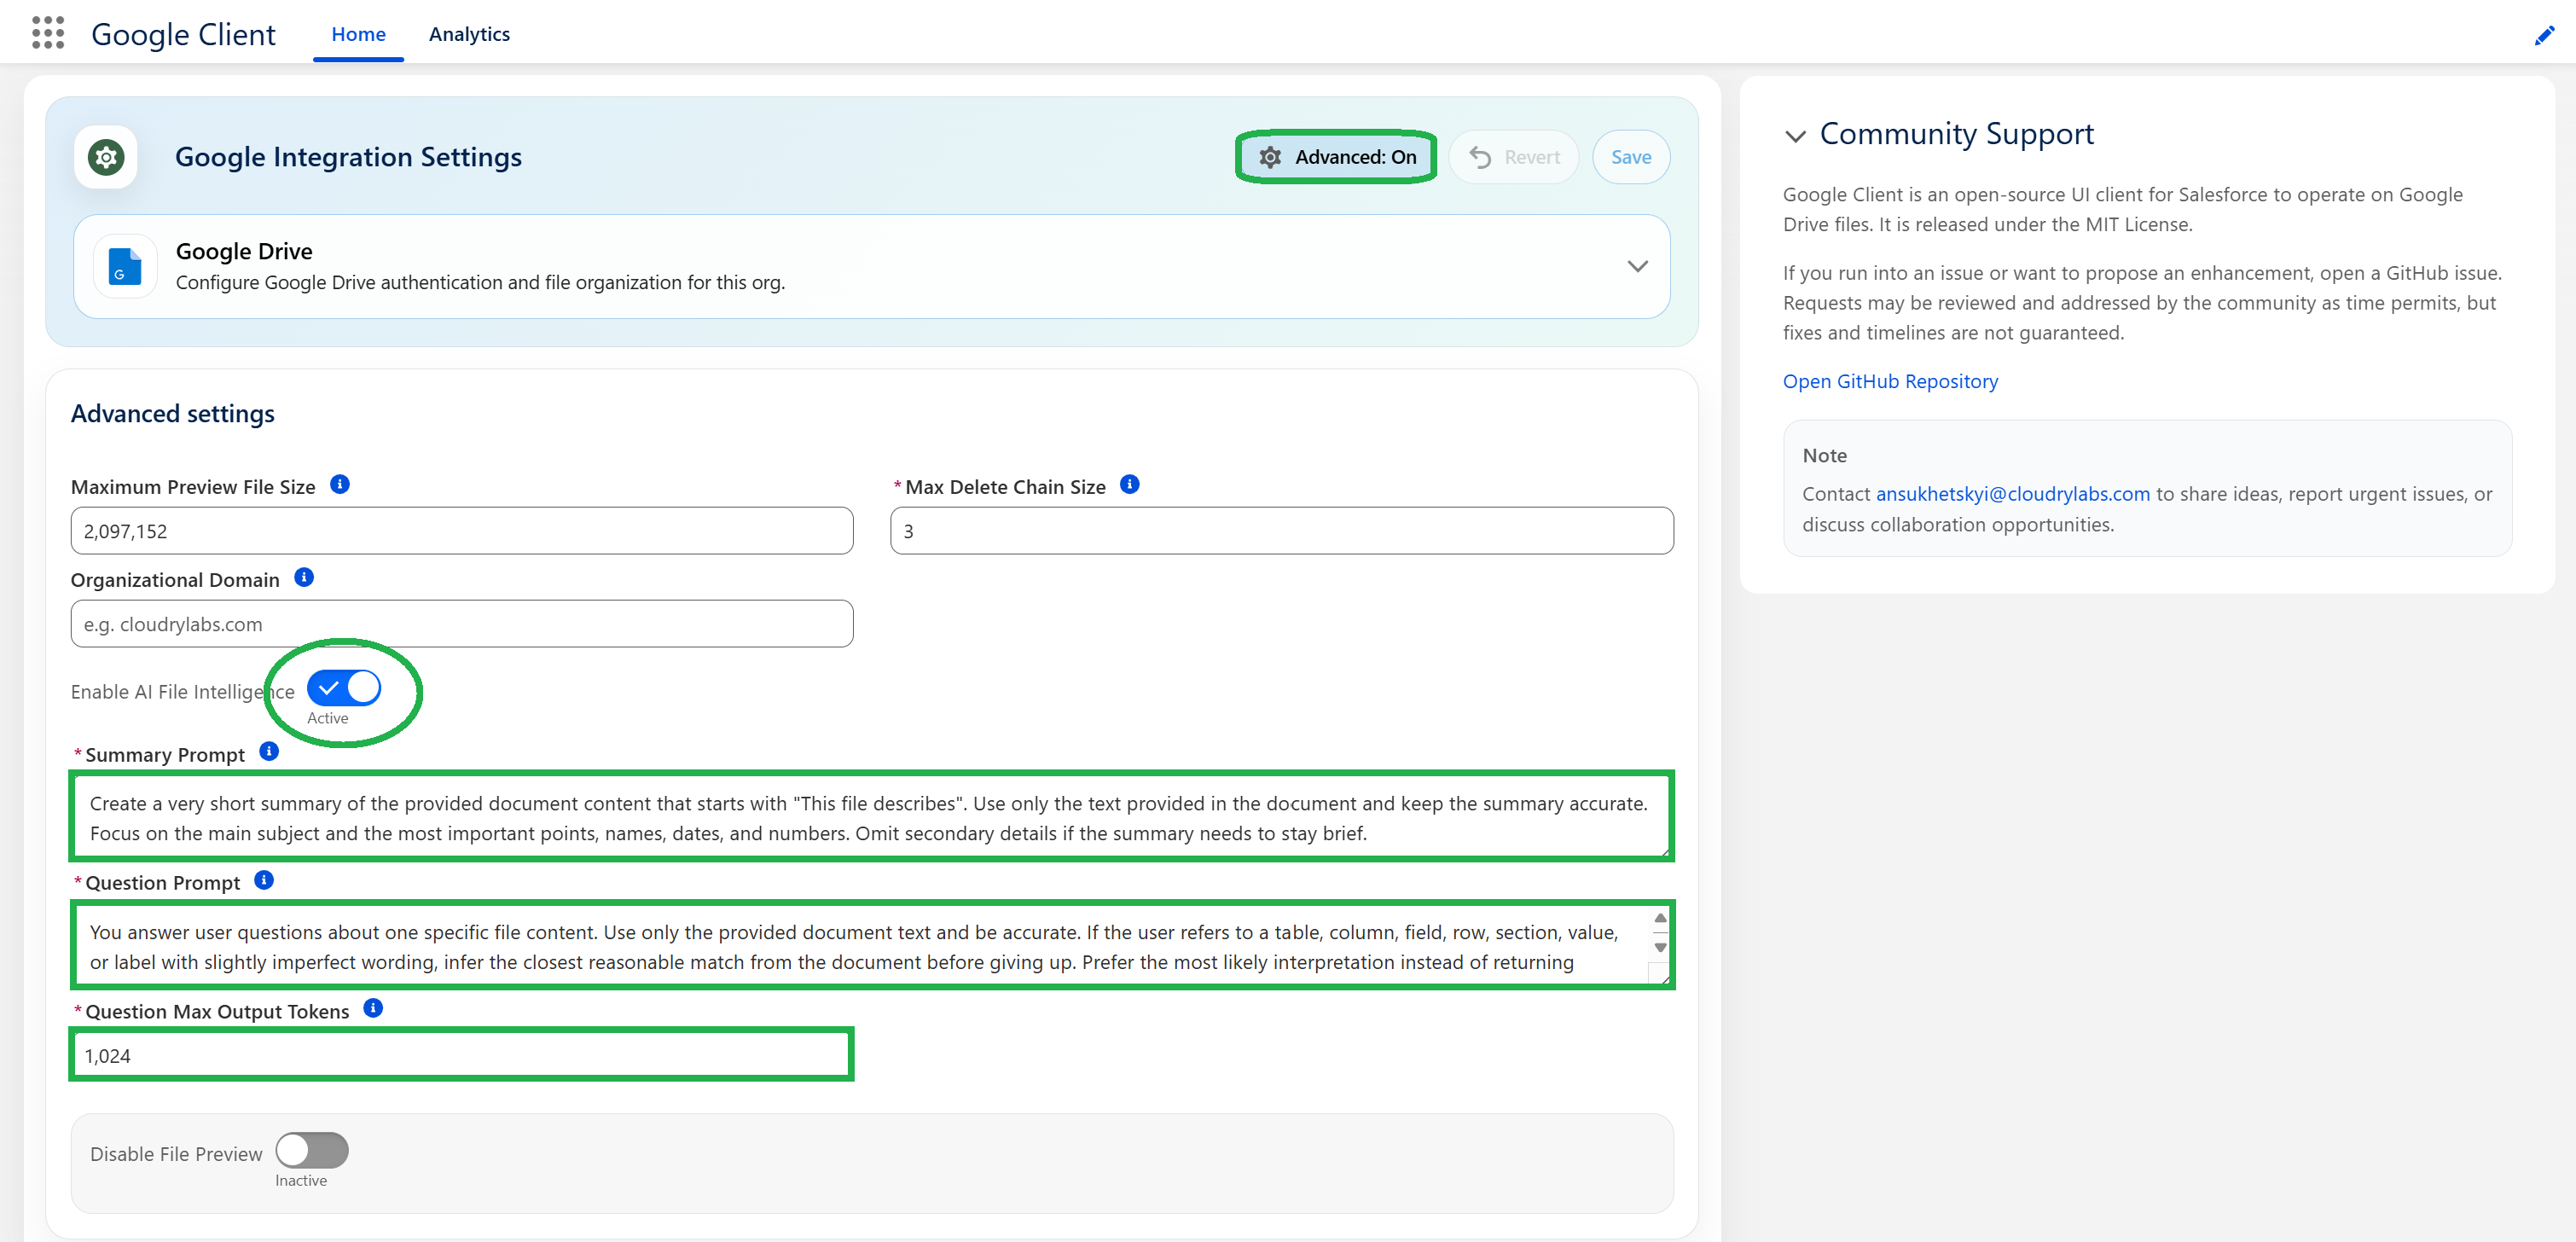Click inside the Summary Prompt textarea
This screenshot has height=1242, width=2576.
coord(871,817)
